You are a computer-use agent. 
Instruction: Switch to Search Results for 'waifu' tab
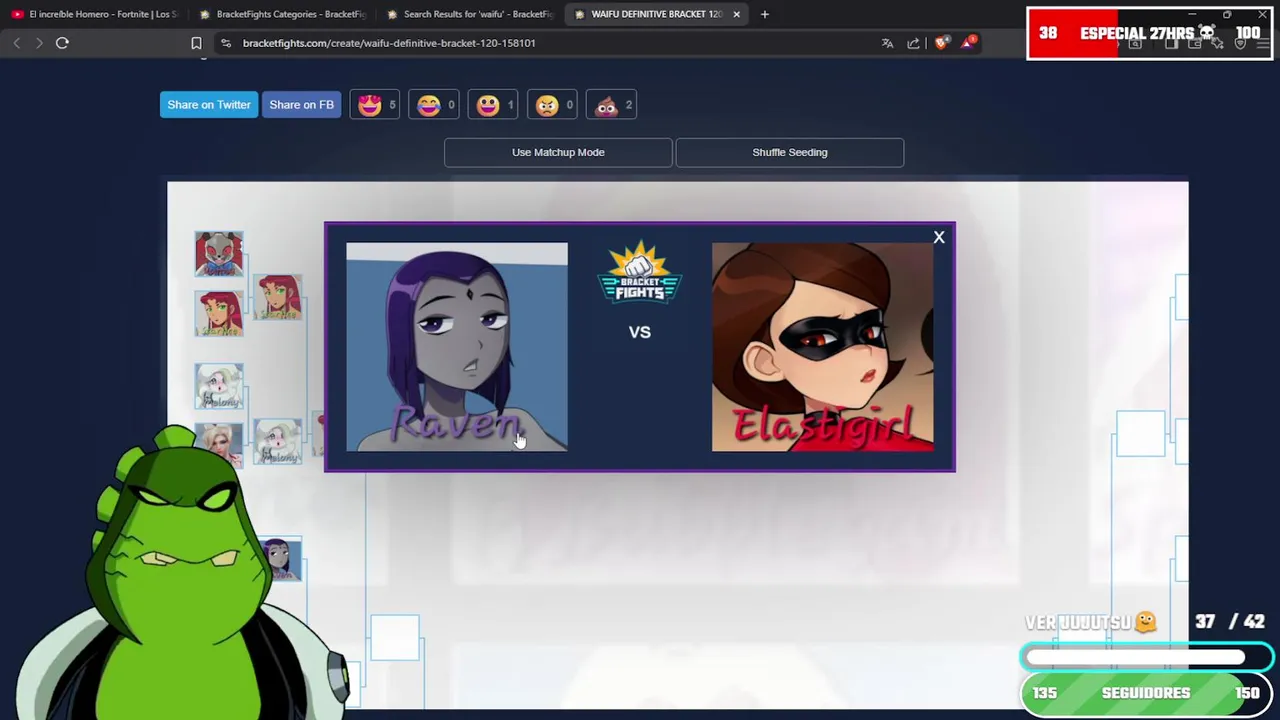(470, 14)
